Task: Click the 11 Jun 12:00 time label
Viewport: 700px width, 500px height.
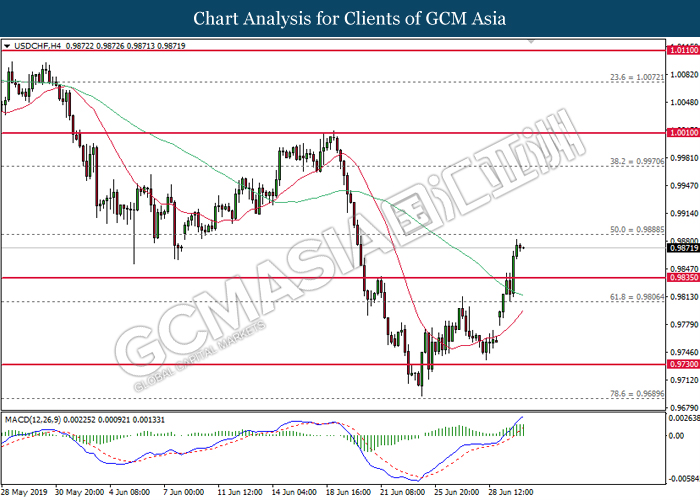Action: click(x=240, y=492)
